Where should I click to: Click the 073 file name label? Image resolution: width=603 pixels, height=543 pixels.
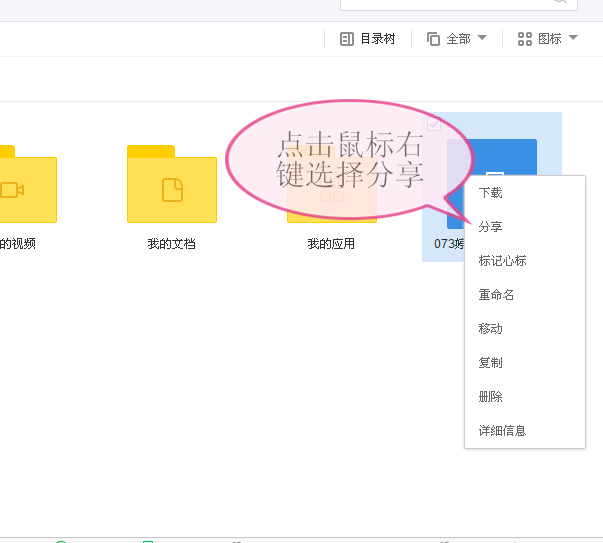[x=449, y=244]
